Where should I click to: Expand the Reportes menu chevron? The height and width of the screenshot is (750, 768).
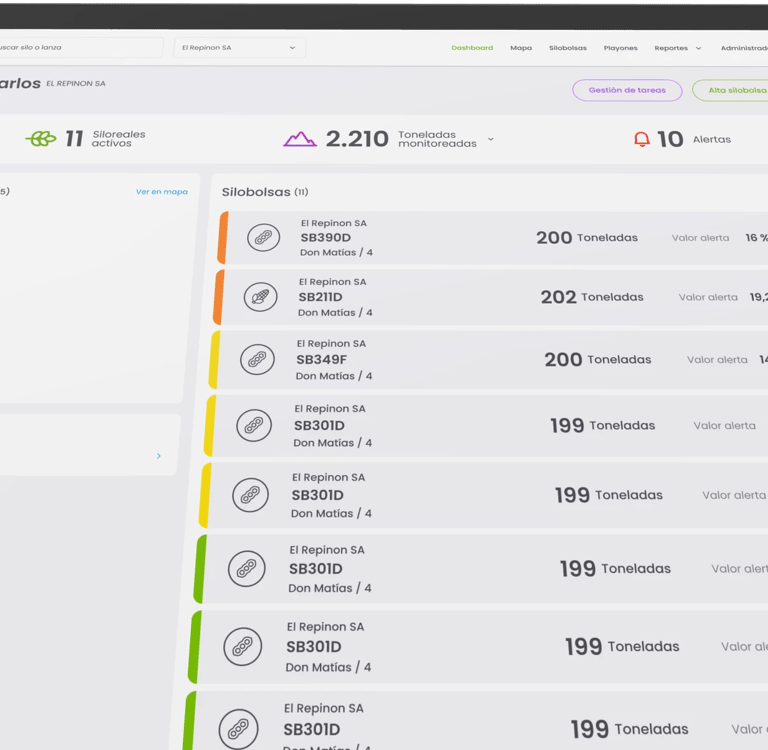tap(698, 48)
